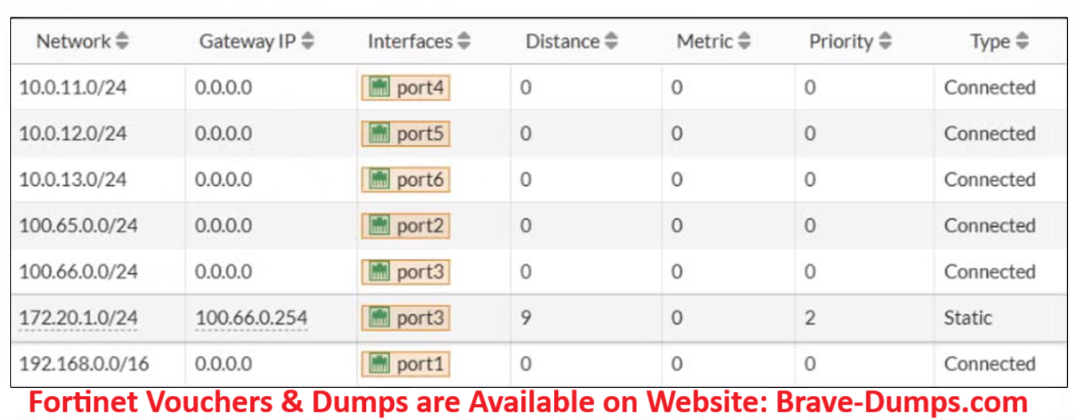Select the 100.65.0.0/24 network entry

pos(78,226)
